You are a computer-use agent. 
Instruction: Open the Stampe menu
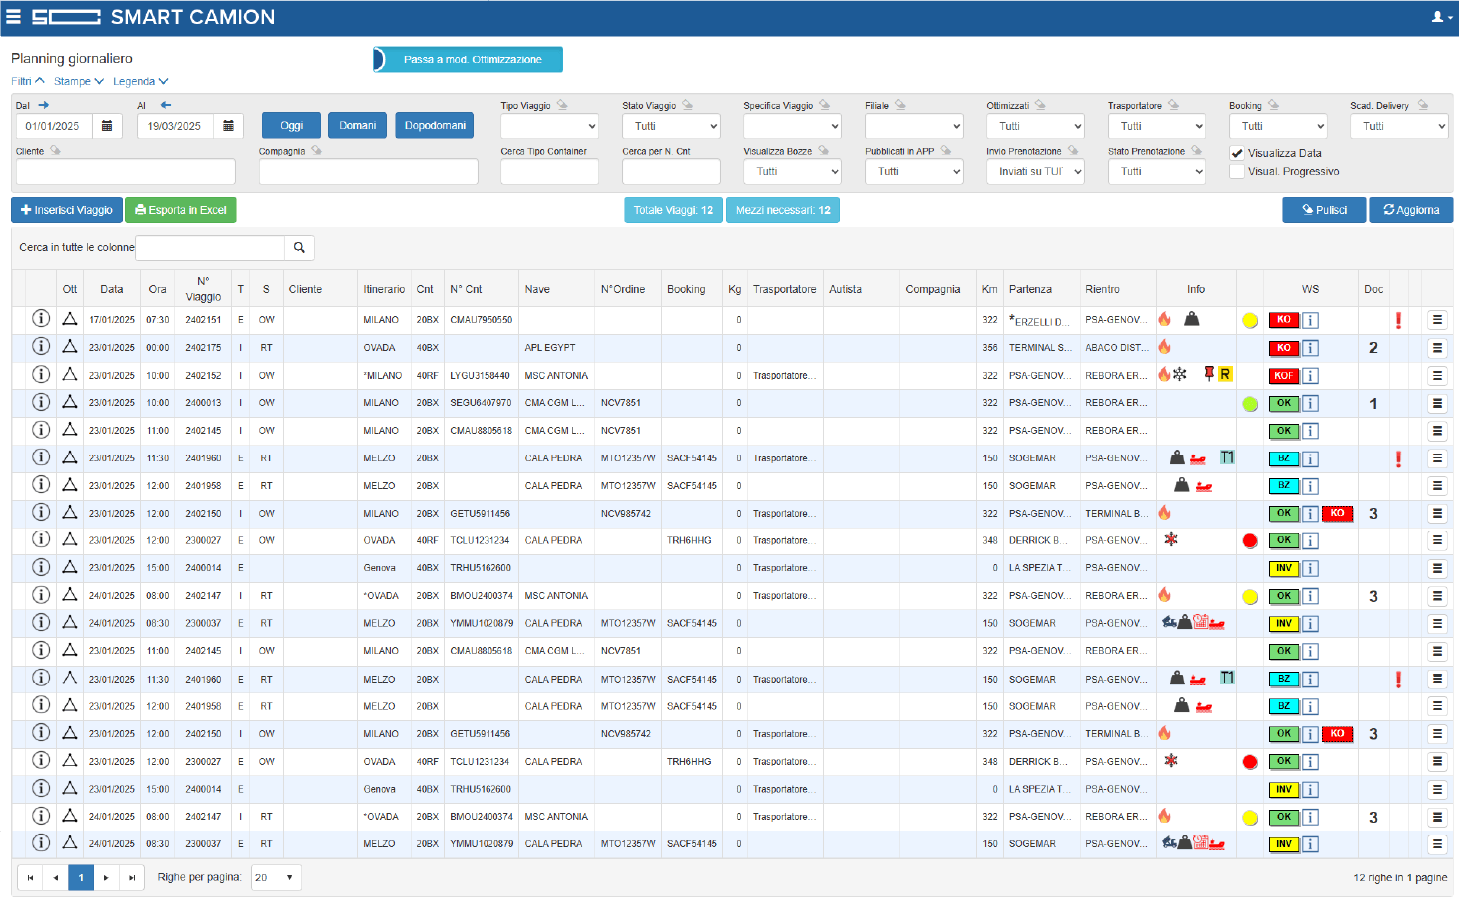click(79, 81)
